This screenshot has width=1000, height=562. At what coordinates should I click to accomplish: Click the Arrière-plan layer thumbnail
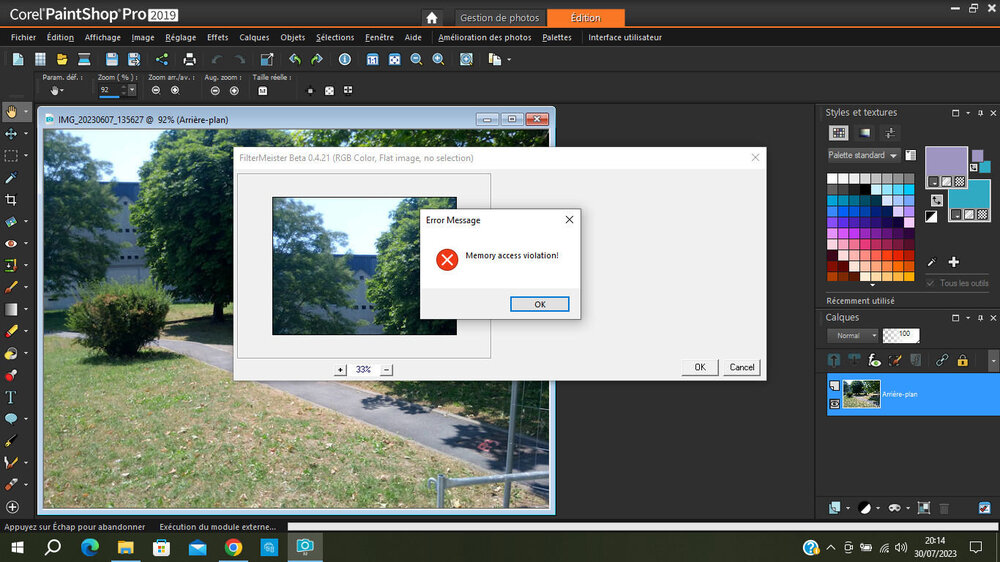click(862, 394)
